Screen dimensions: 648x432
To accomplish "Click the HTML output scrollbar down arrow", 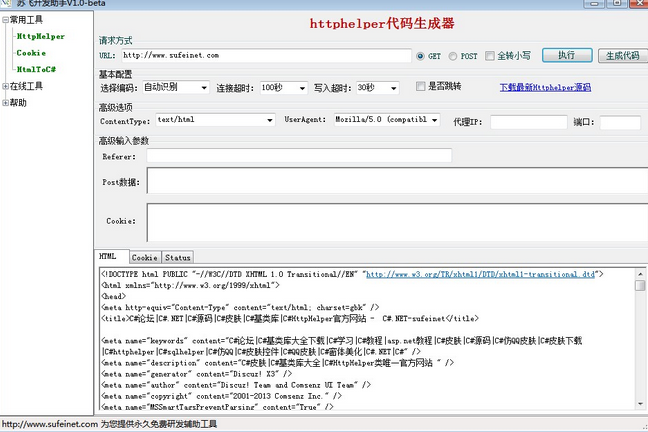I will click(640, 404).
